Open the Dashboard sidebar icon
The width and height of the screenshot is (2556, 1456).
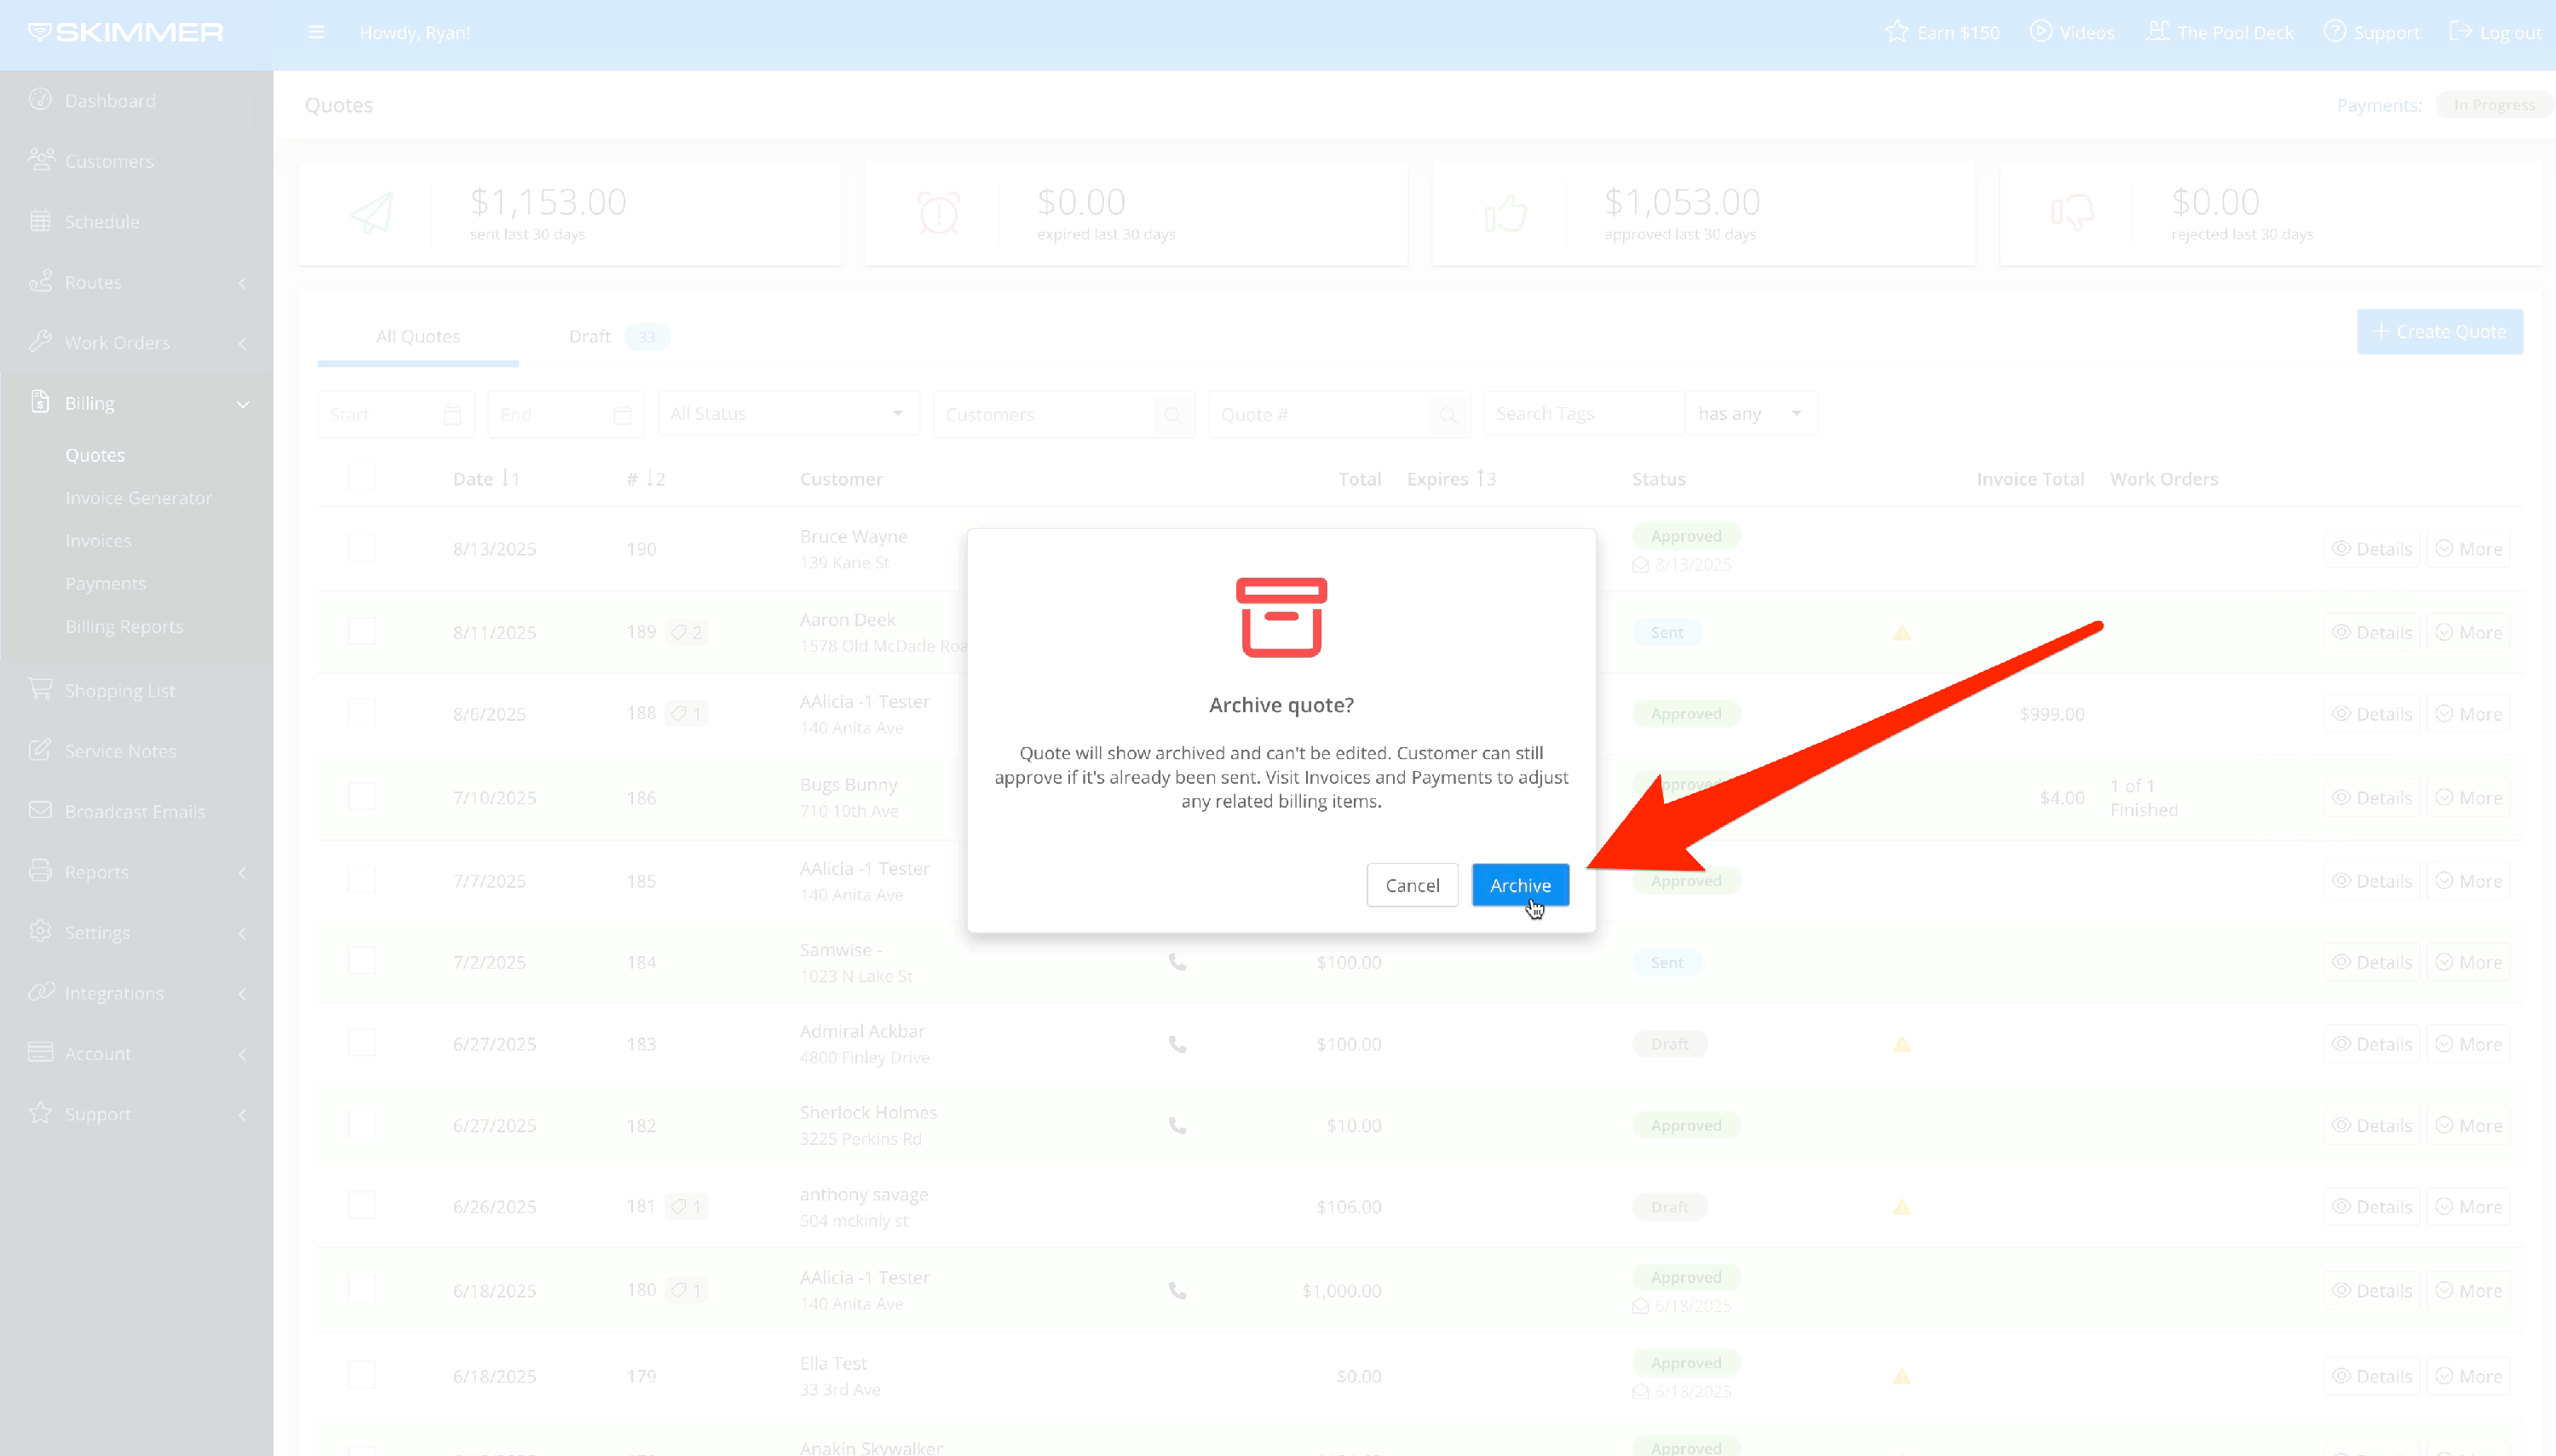[x=40, y=100]
